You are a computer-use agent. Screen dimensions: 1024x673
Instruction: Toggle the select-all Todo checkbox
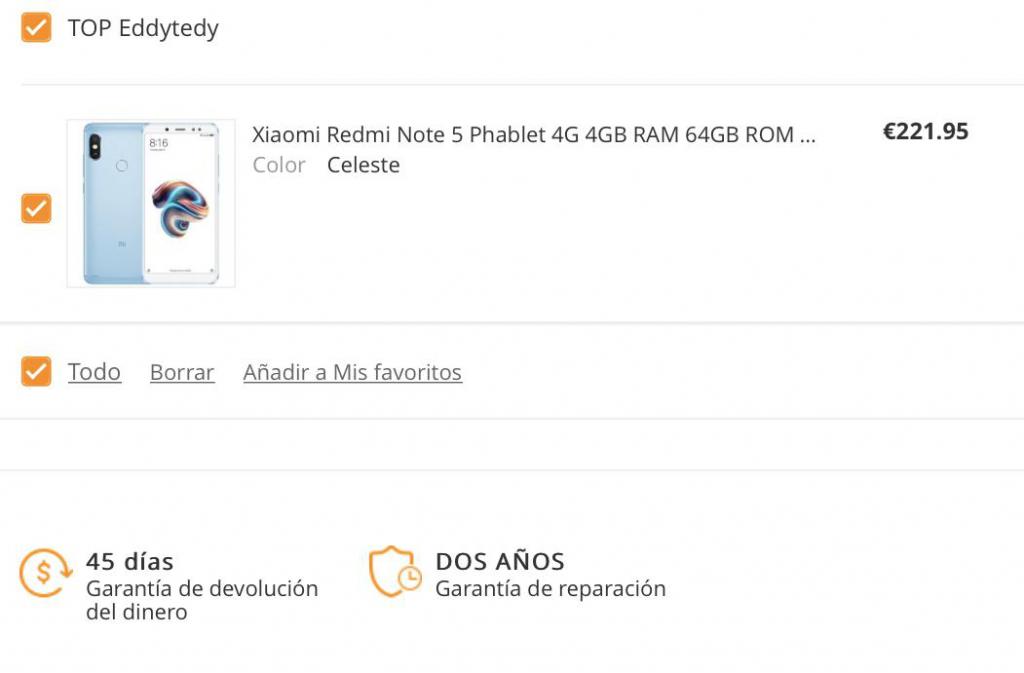36,371
